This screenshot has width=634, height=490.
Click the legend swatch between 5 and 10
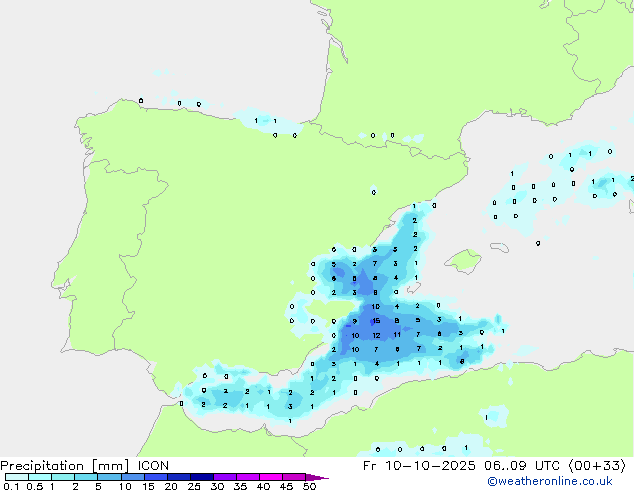point(109,477)
